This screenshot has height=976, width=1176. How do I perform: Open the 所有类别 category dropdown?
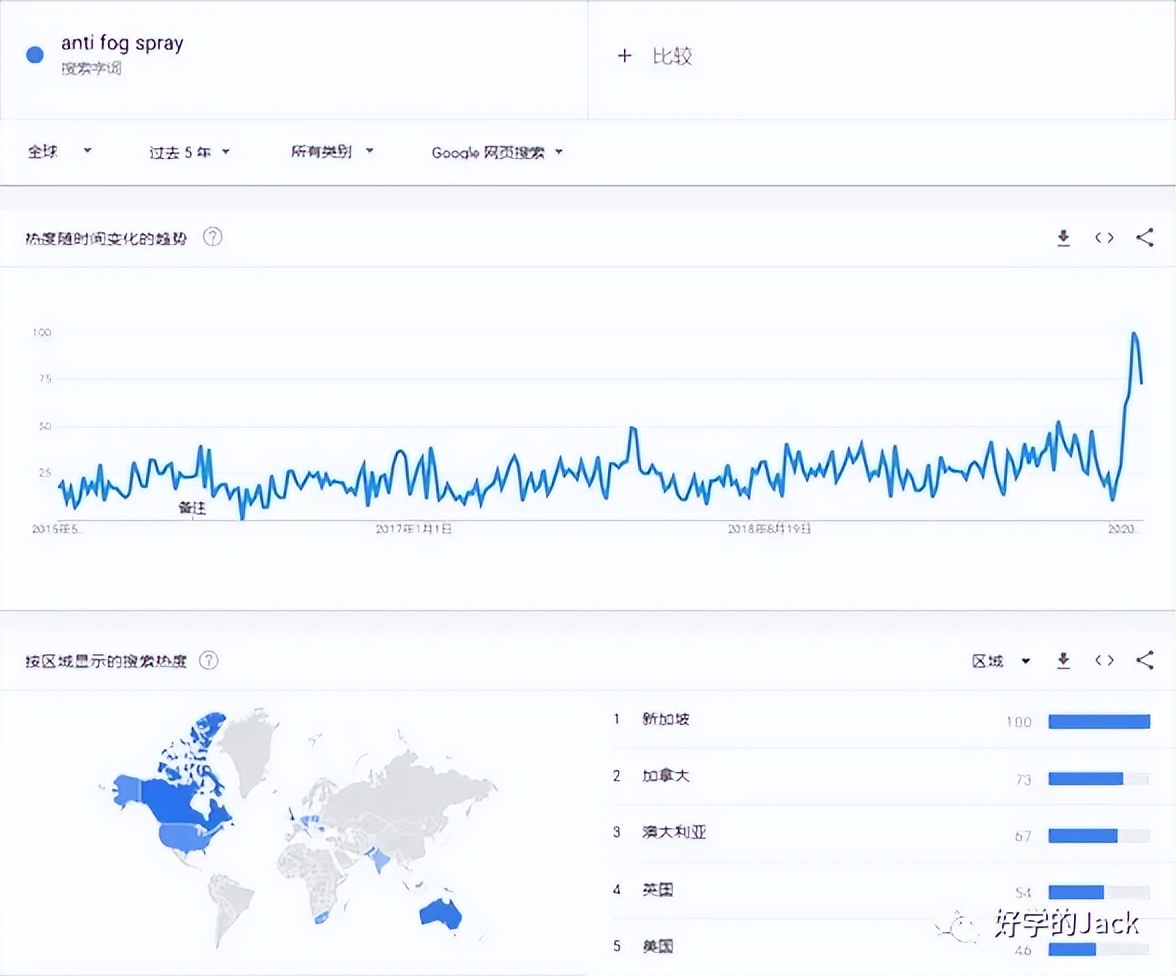[x=332, y=152]
